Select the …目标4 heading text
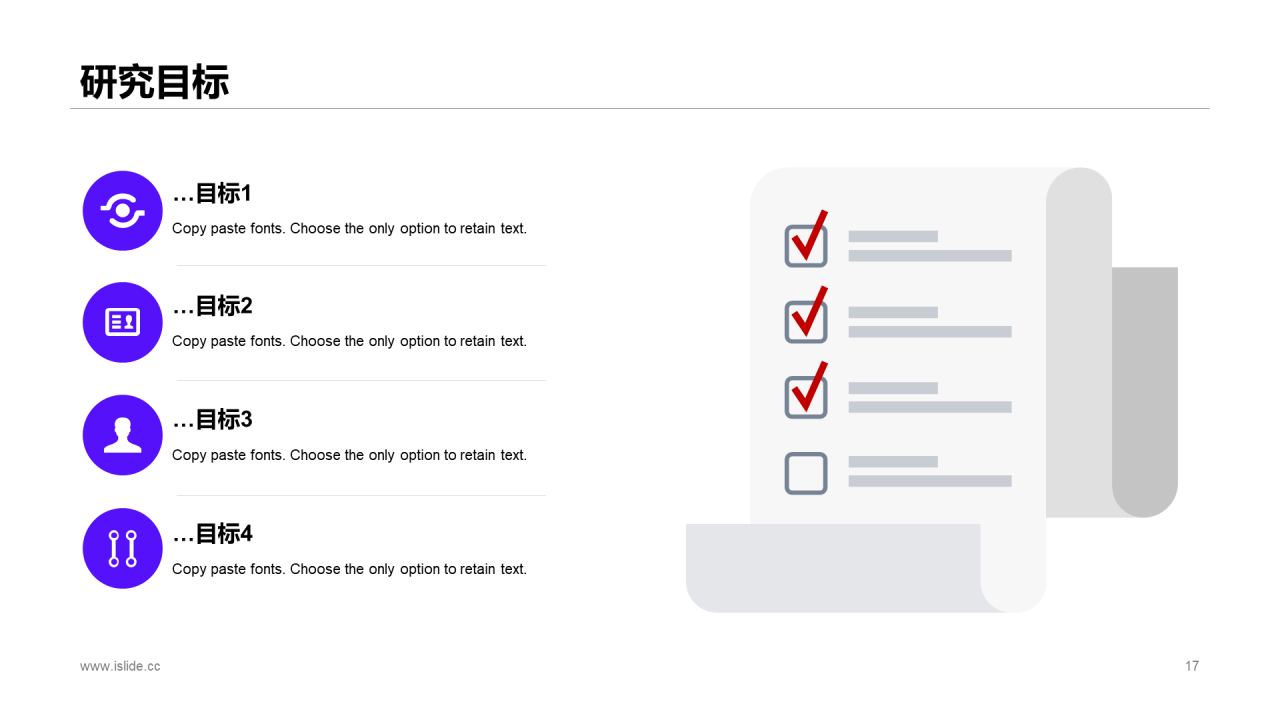 coord(212,534)
